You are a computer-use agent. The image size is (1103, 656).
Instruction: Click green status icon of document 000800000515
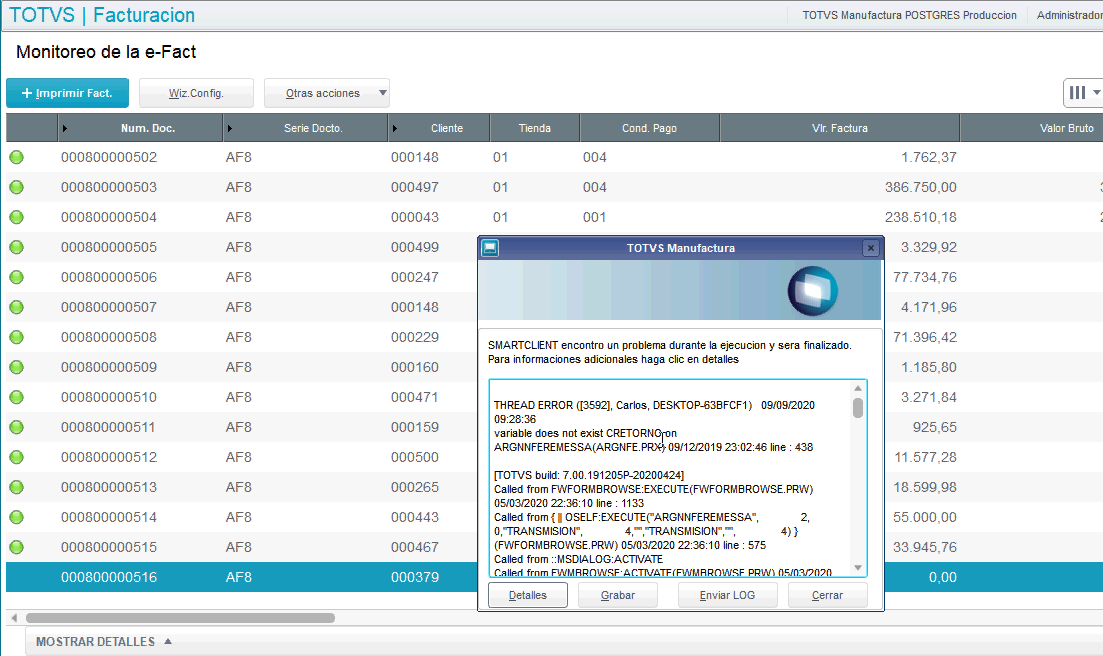tap(16, 547)
